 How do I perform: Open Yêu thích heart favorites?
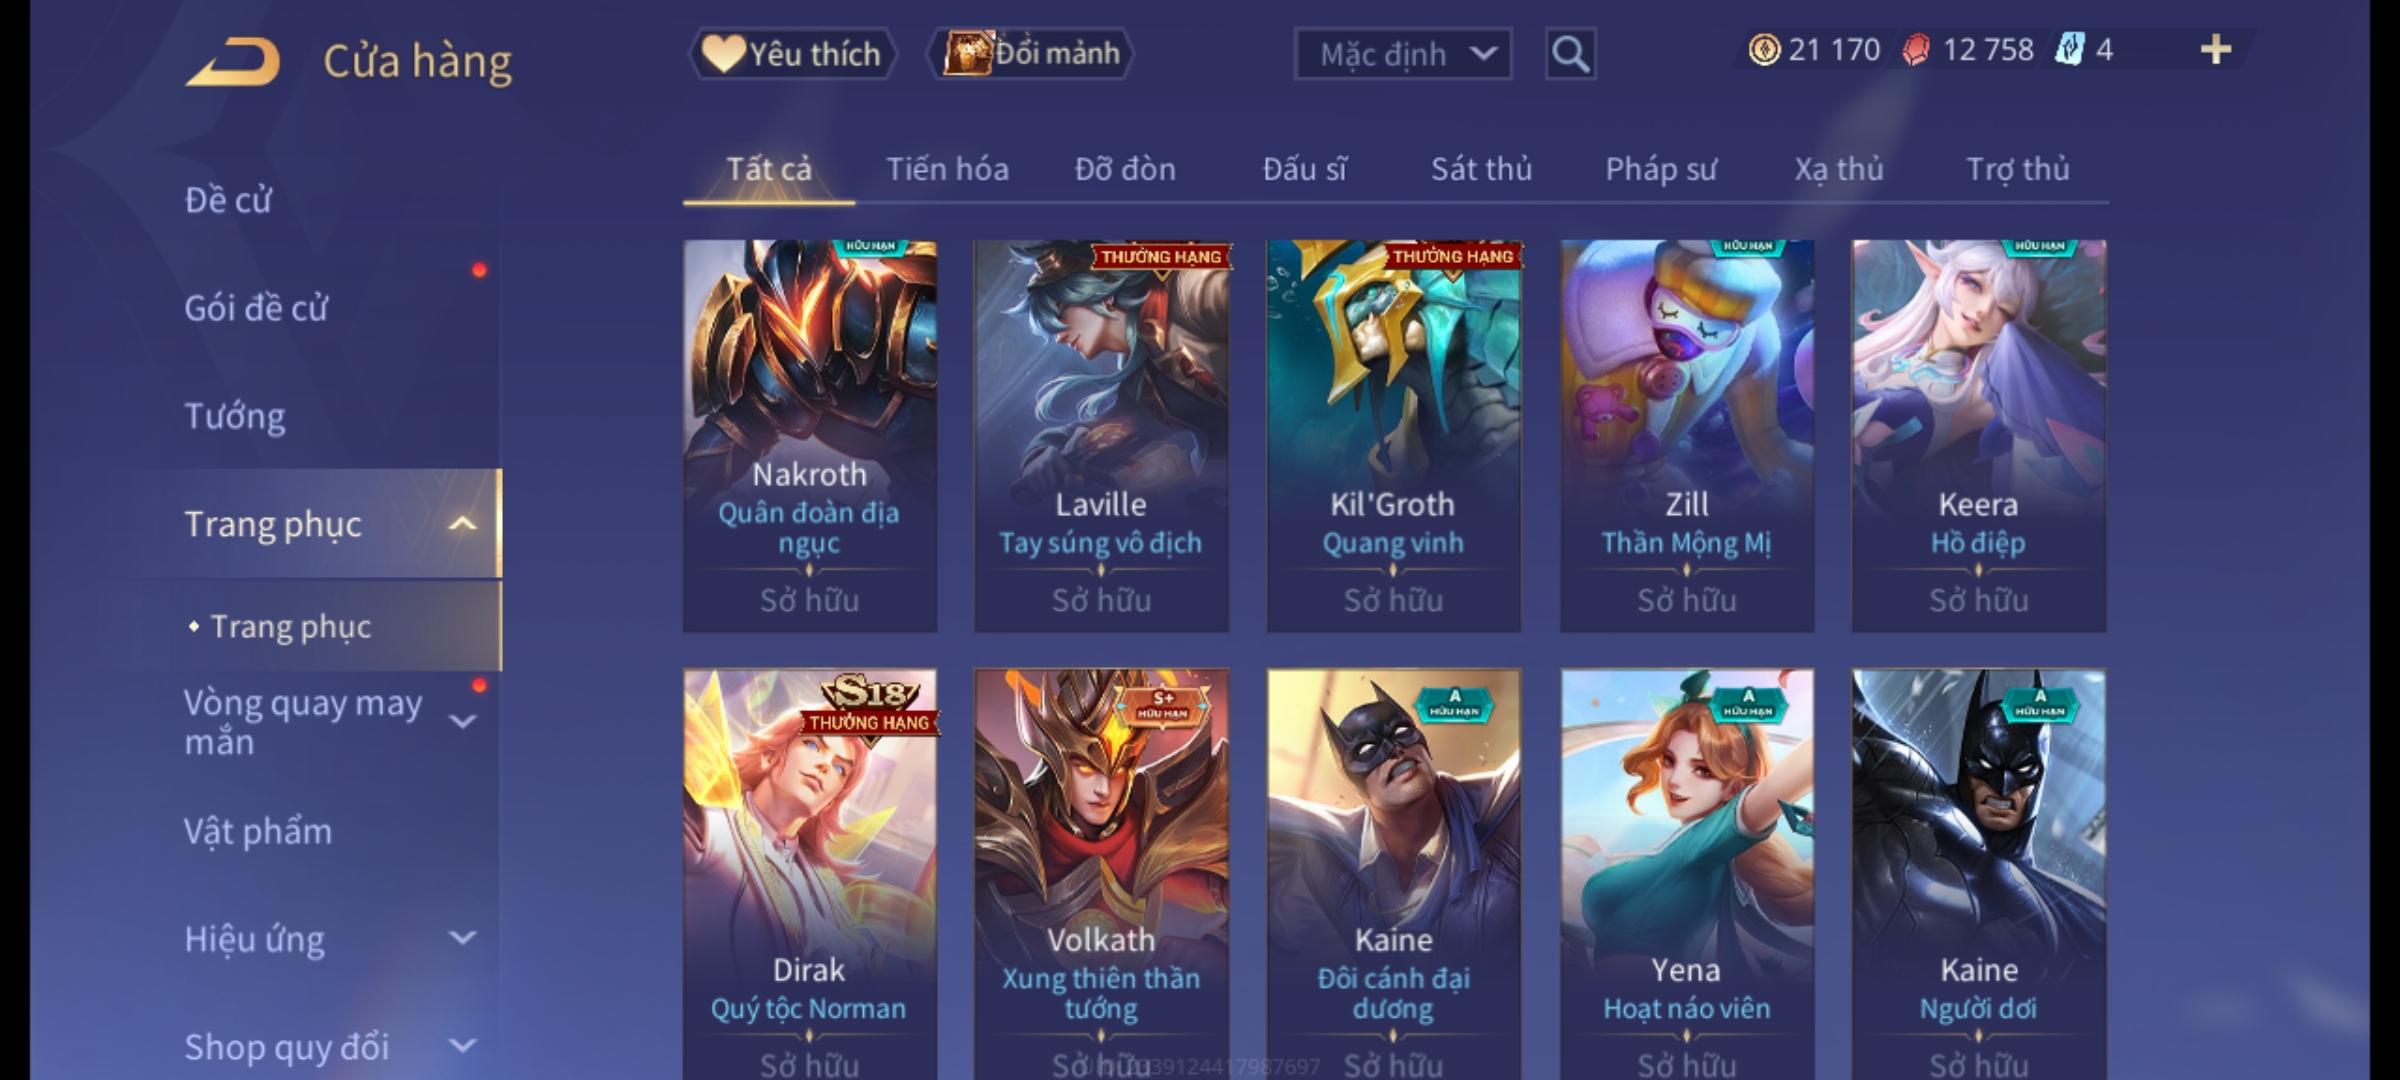click(792, 54)
